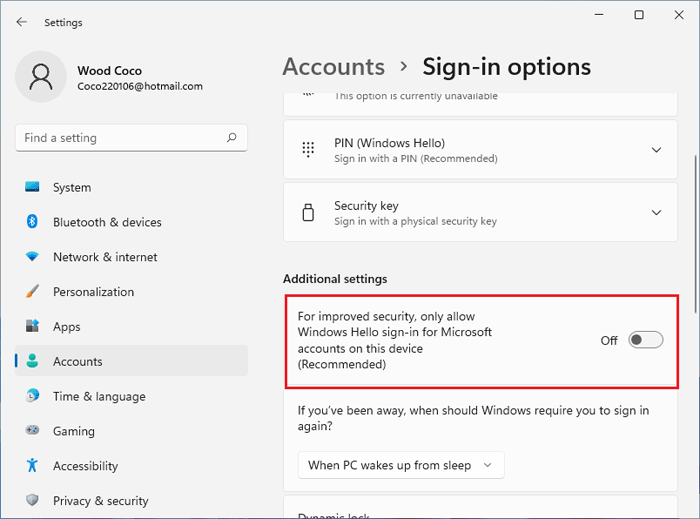Open Gaming category
Image resolution: width=700 pixels, height=519 pixels.
click(x=131, y=431)
